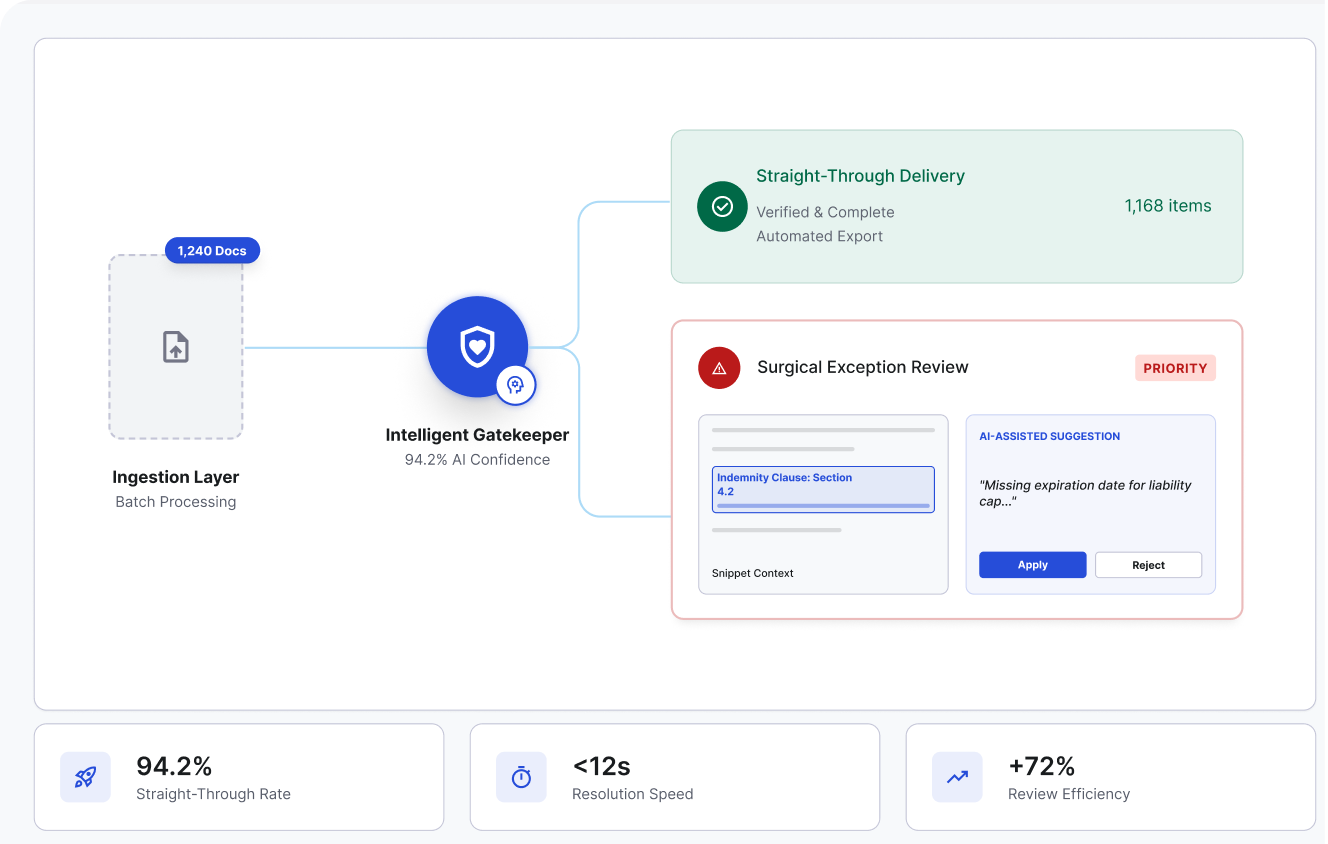Click the 1,240 Docs badge
Viewport: 1328px width, 844px height.
point(212,250)
